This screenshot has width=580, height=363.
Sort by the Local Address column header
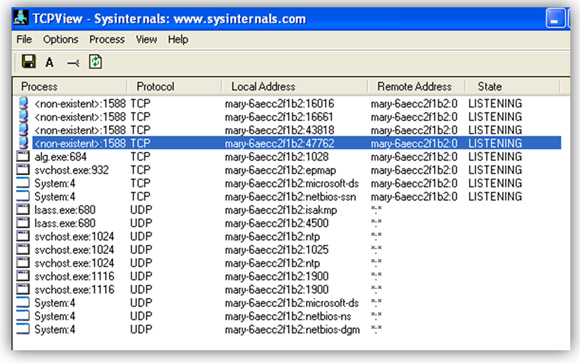294,87
